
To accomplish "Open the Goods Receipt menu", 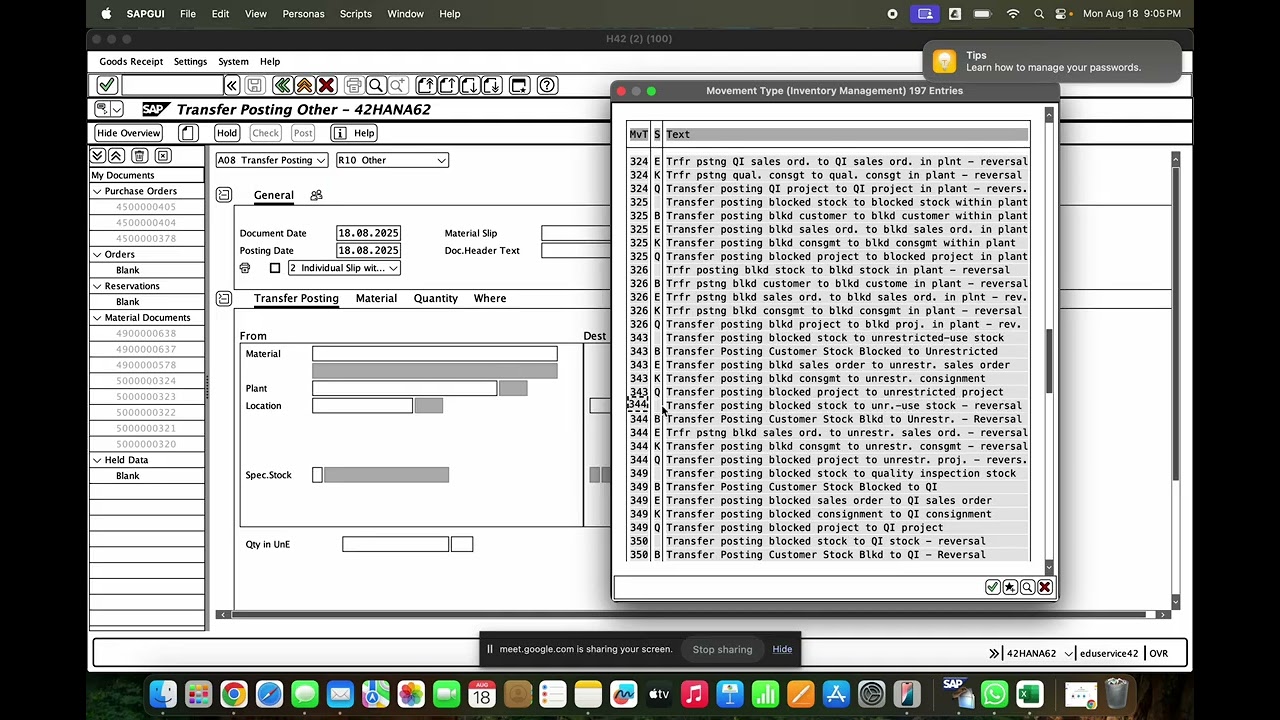I will tap(131, 62).
